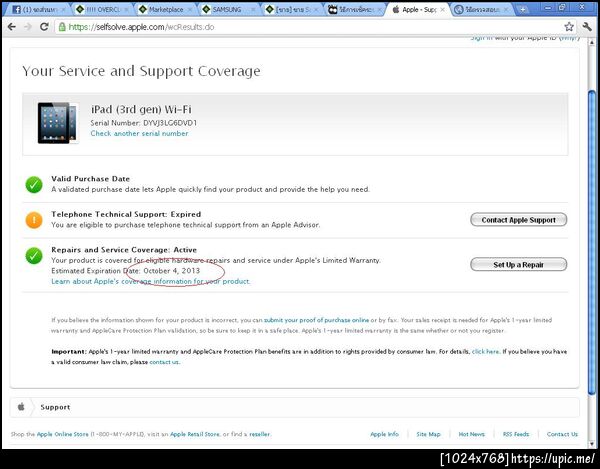Go back with the browser back arrow
Image resolution: width=600 pixels, height=469 pixels.
coord(12,27)
